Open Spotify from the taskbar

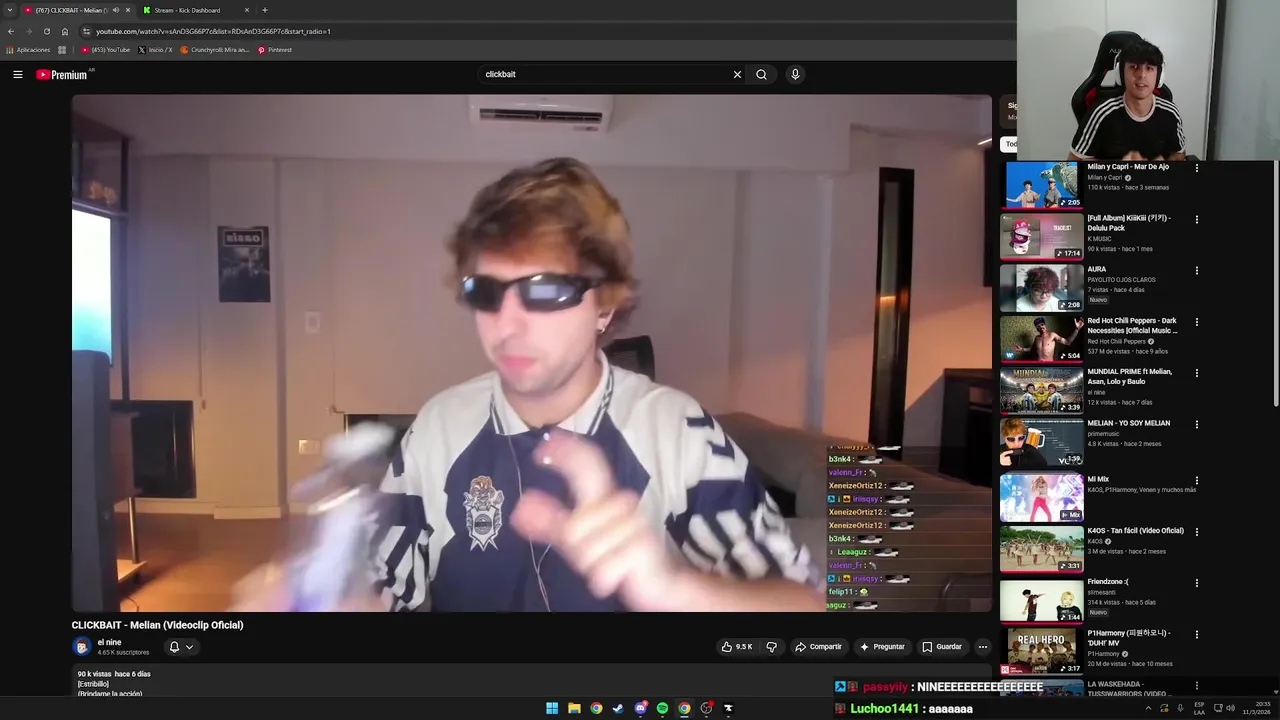662,708
